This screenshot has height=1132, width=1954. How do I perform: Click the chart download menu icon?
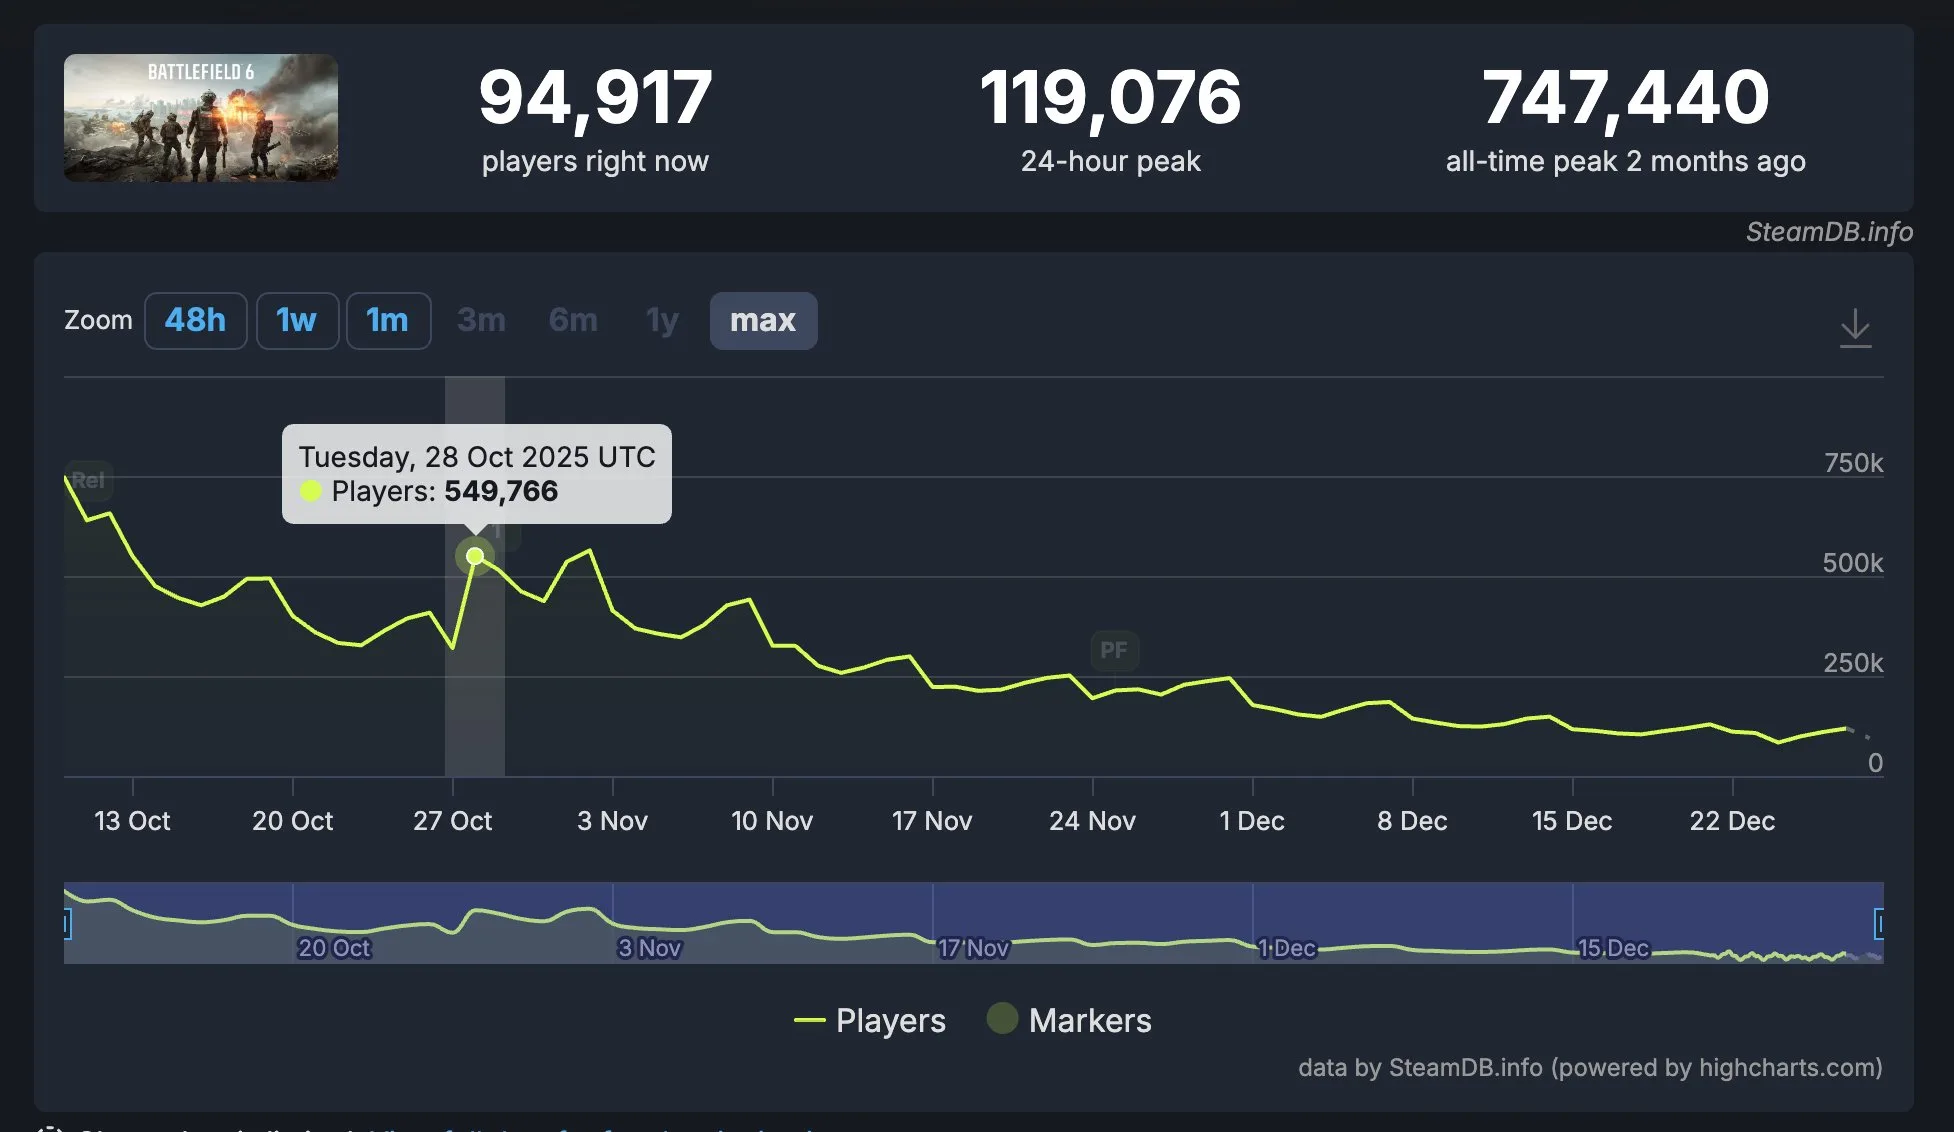[1855, 327]
